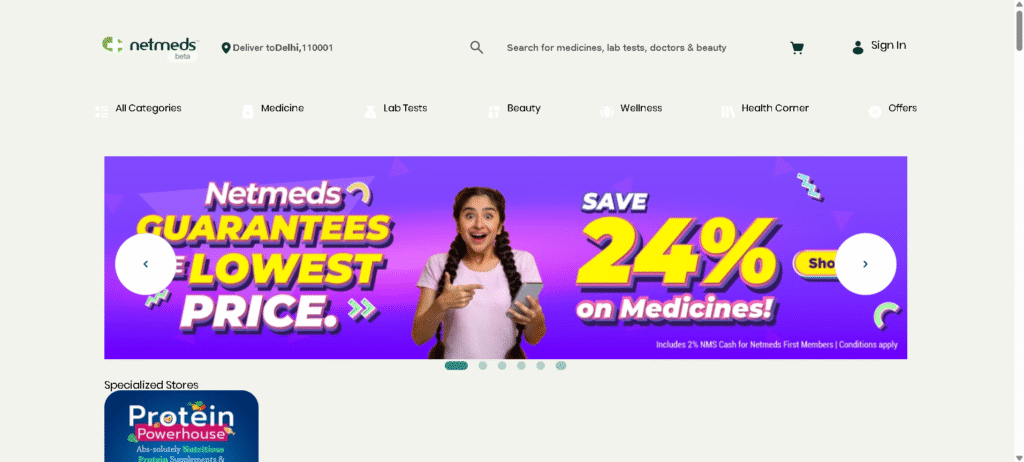1024x462 pixels.
Task: Click the search magnifier icon
Action: tap(477, 47)
